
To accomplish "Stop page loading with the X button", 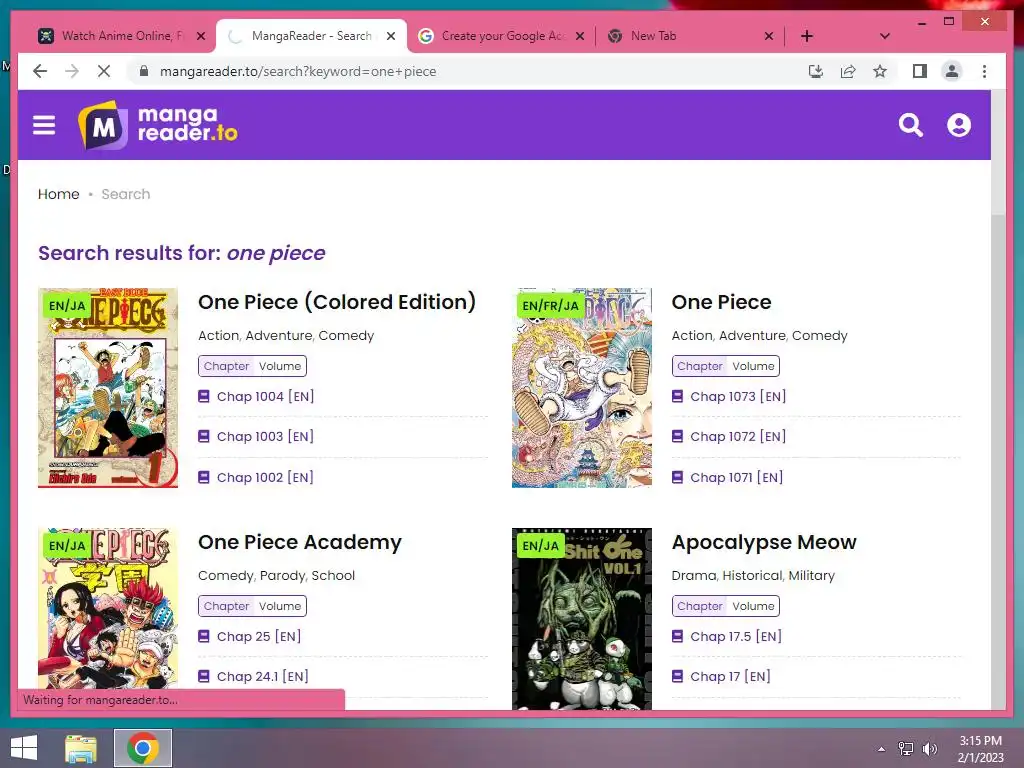I will 104,71.
